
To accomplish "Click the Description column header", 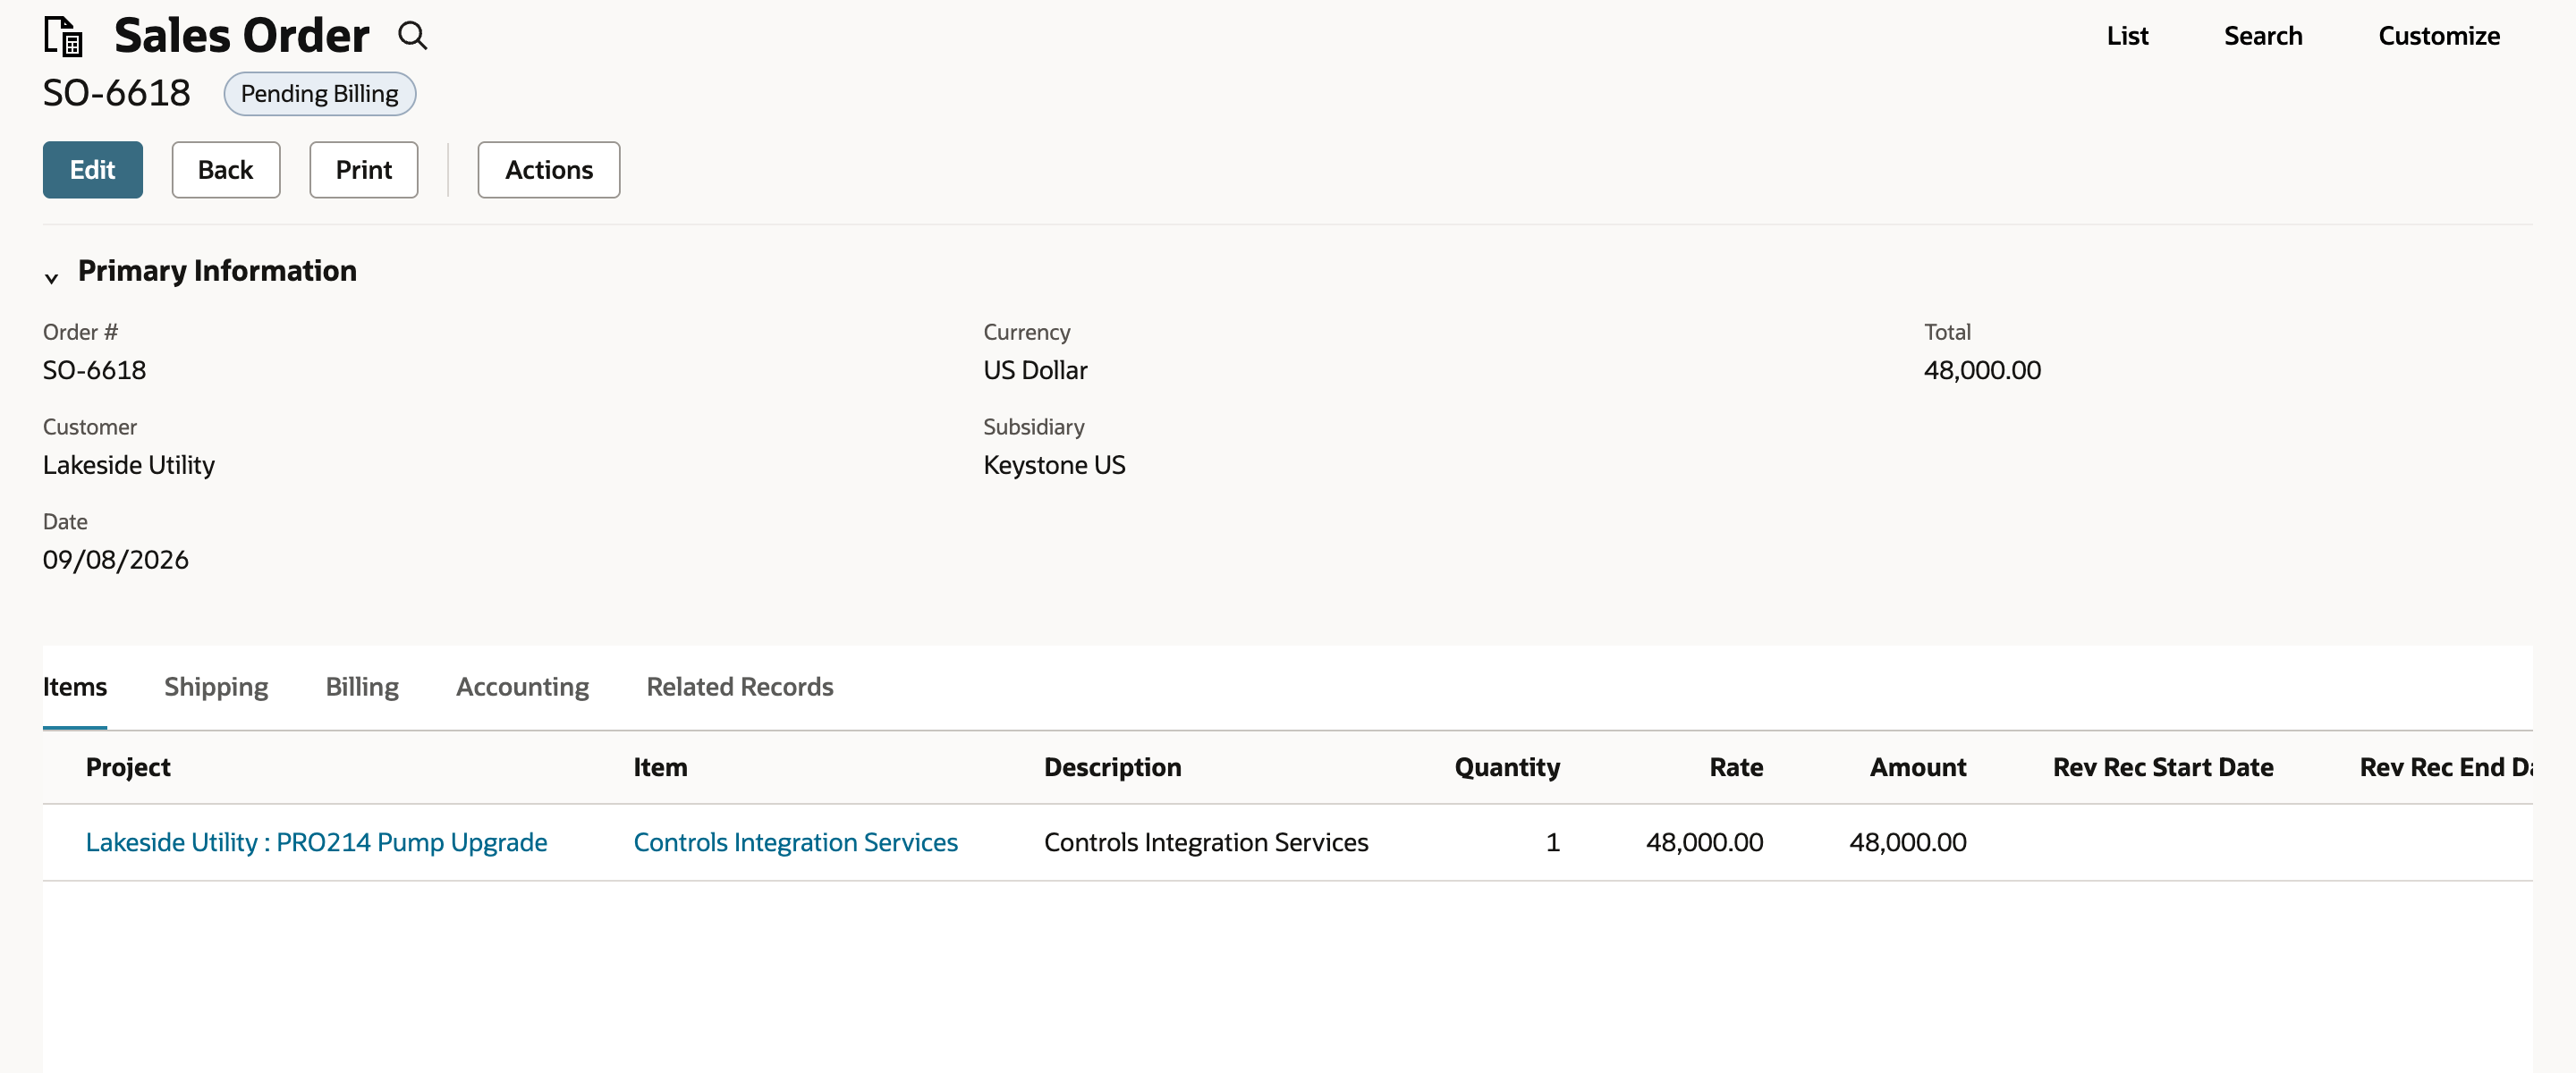I will 1113,768.
